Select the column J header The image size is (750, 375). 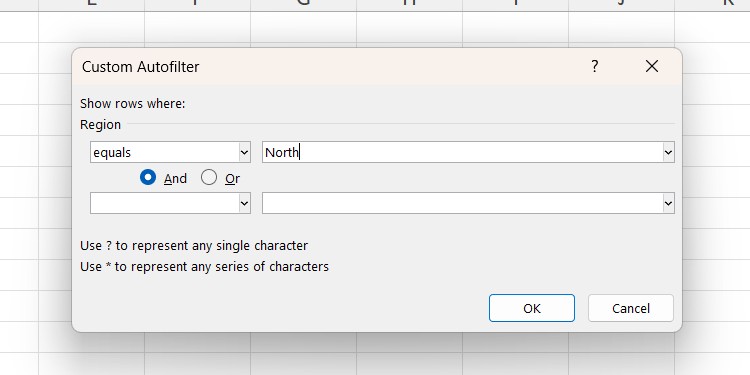pos(621,5)
